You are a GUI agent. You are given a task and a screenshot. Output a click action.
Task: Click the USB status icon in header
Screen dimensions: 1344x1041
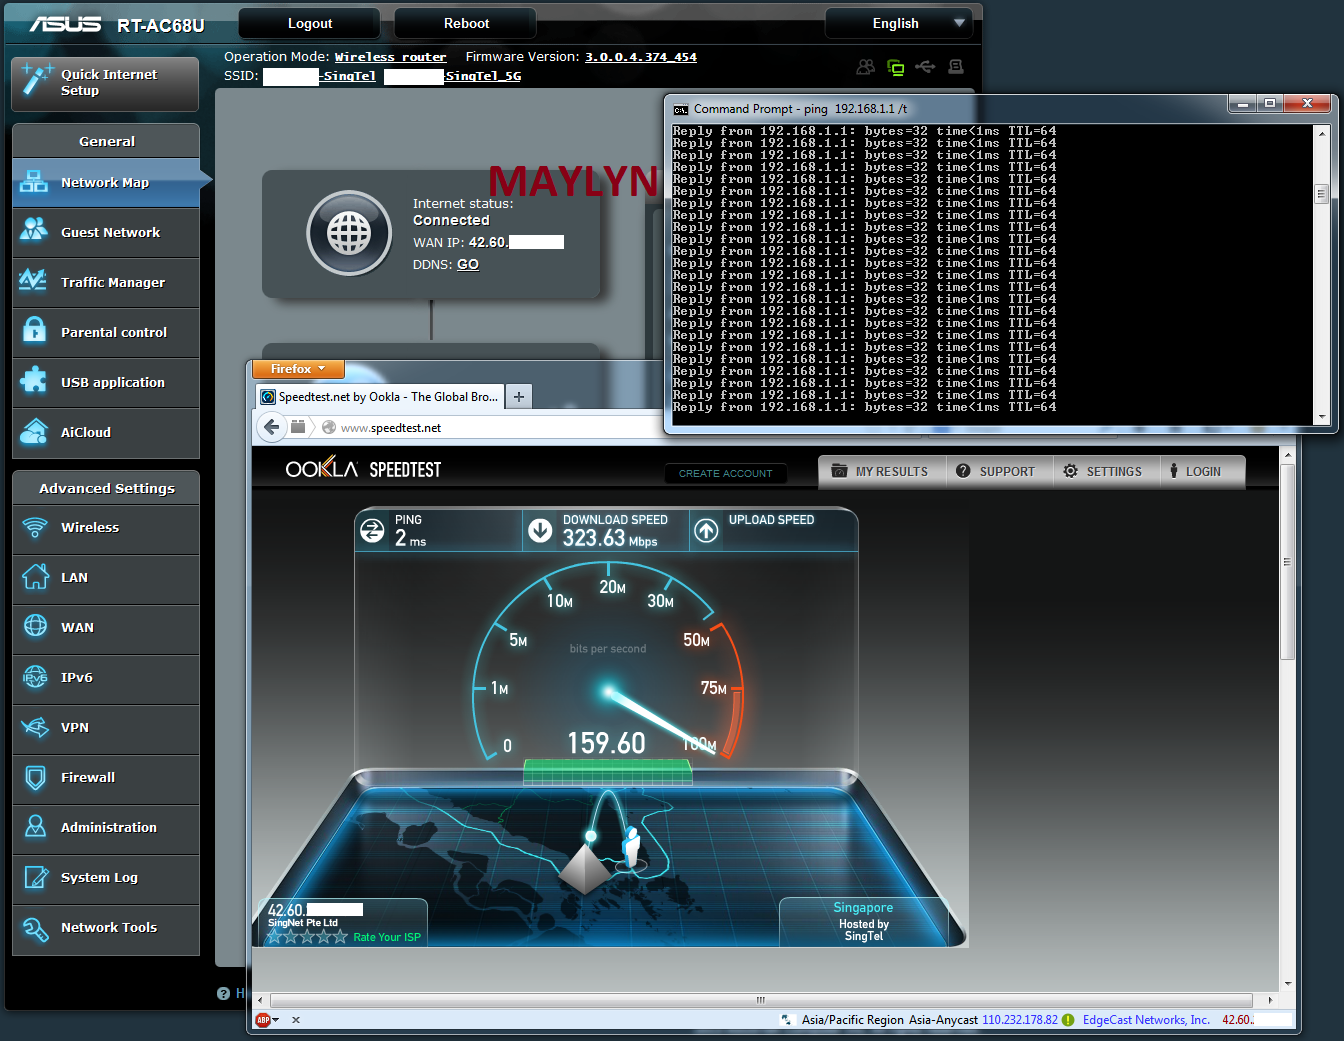coord(925,67)
